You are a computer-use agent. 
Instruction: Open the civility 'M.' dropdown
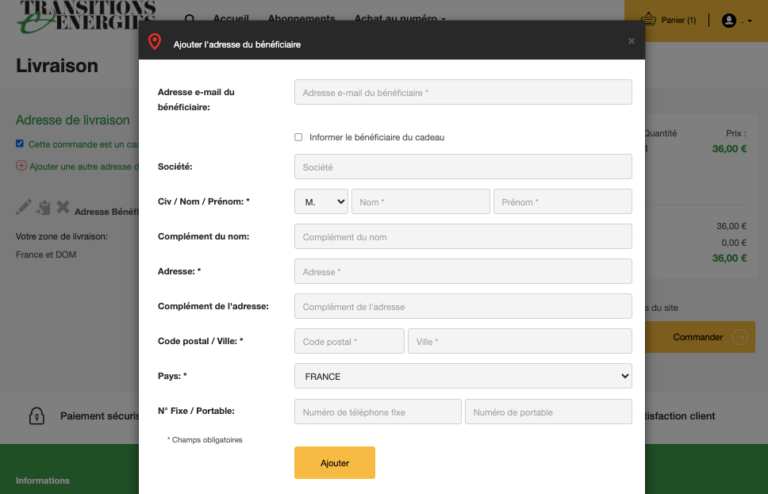(320, 202)
